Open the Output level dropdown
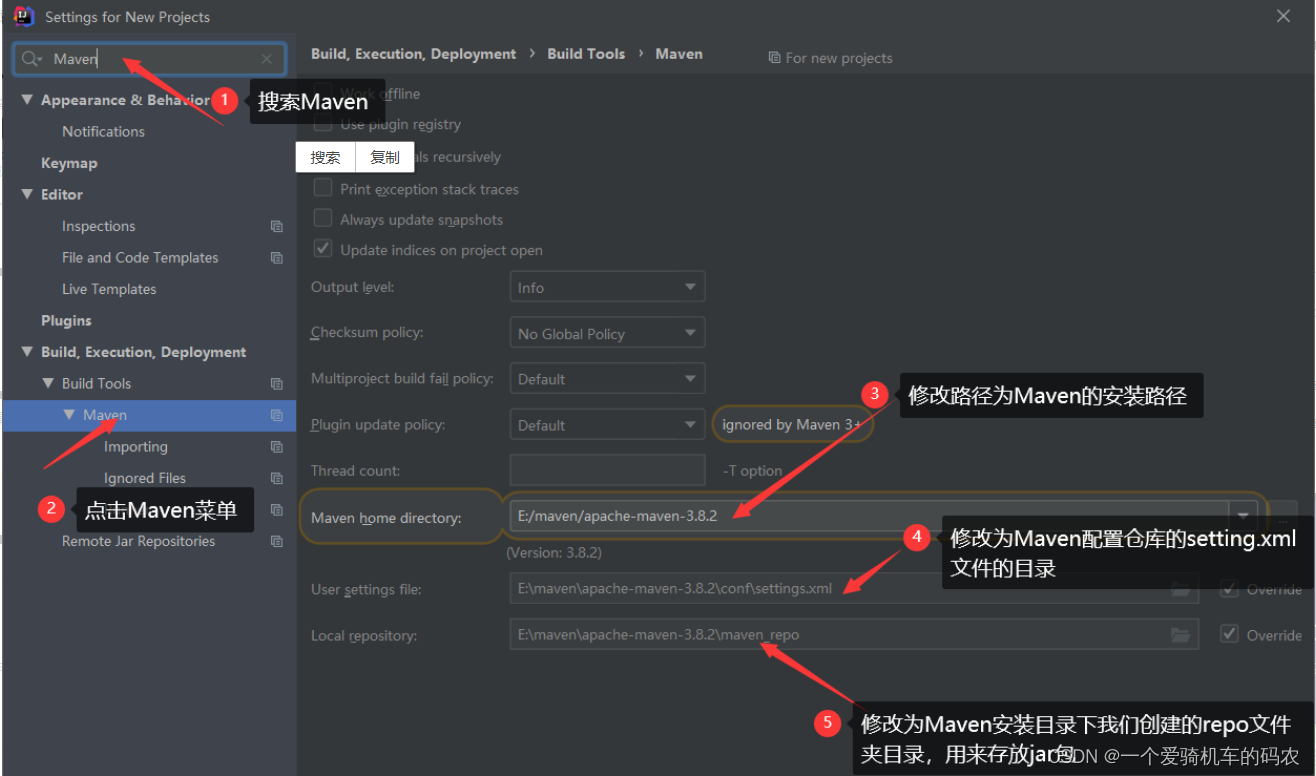This screenshot has height=776, width=1316. tap(607, 287)
